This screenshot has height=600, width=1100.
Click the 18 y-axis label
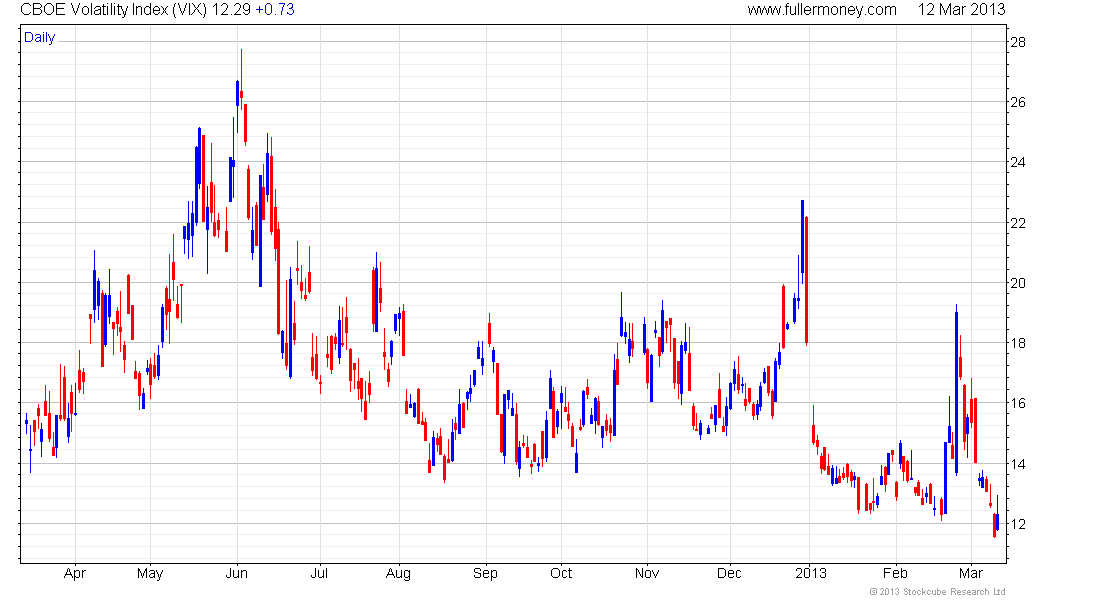[x=1017, y=343]
